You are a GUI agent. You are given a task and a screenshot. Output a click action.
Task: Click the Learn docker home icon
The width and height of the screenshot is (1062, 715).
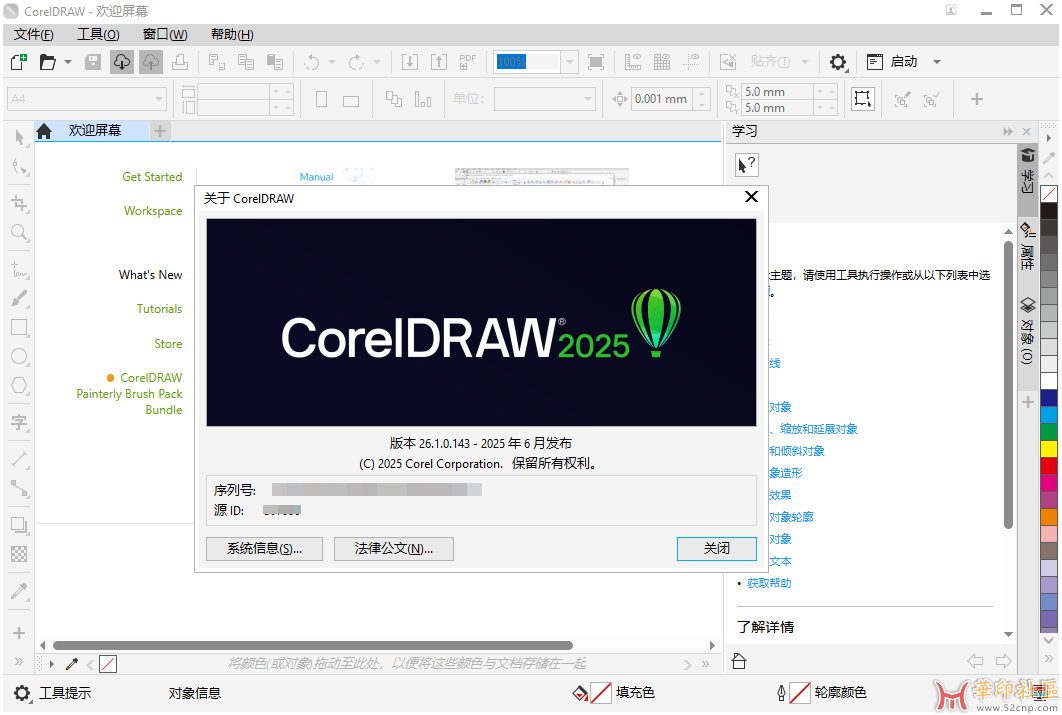click(x=739, y=662)
